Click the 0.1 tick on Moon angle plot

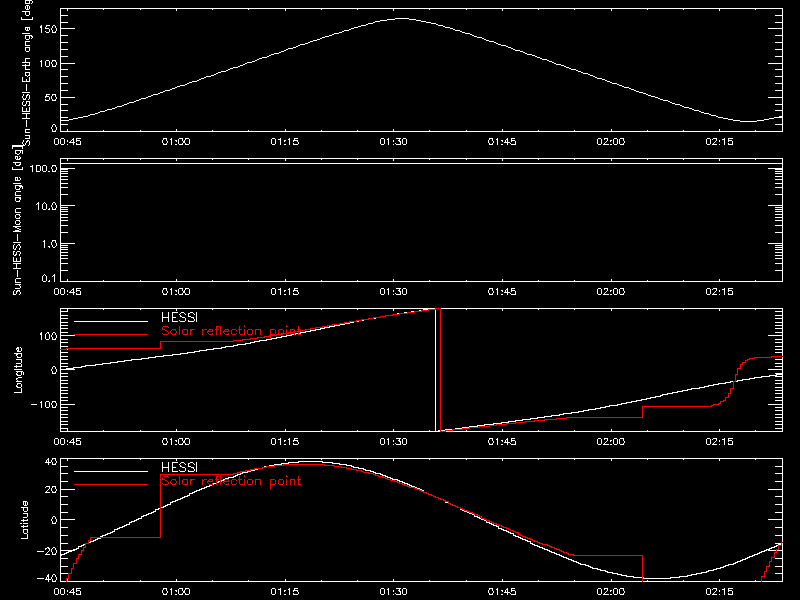tap(50, 278)
